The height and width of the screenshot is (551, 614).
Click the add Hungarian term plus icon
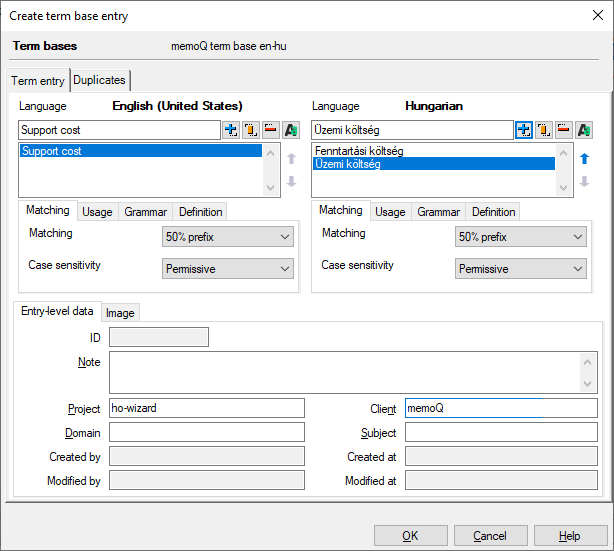[524, 130]
